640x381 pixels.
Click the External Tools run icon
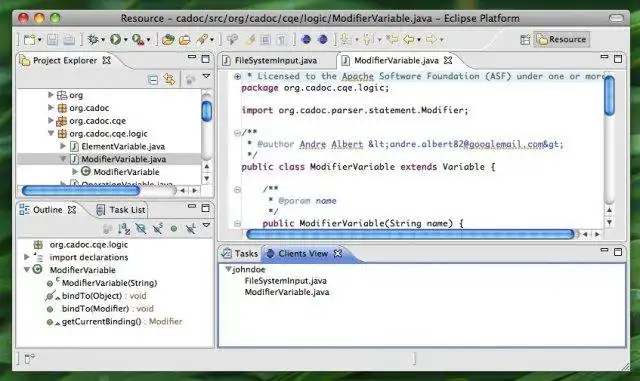click(138, 40)
